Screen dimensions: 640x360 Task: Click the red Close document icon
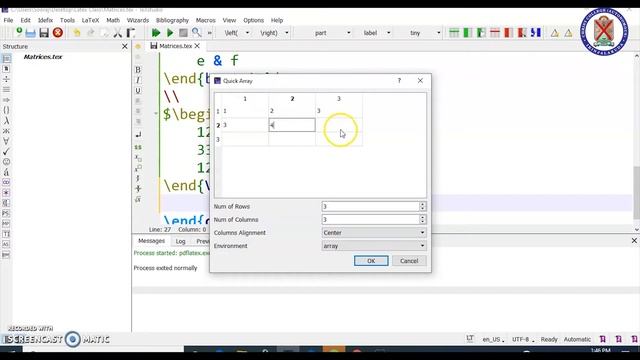pos(58,33)
